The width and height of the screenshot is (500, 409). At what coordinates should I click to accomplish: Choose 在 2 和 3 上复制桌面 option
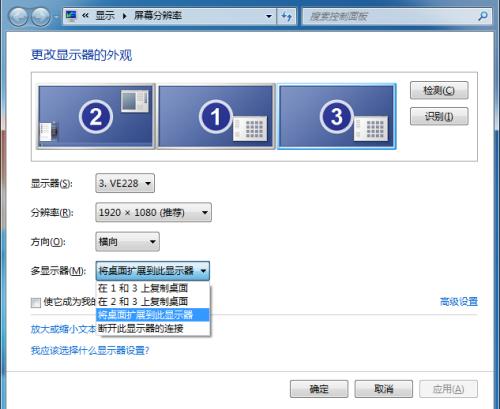click(x=153, y=301)
